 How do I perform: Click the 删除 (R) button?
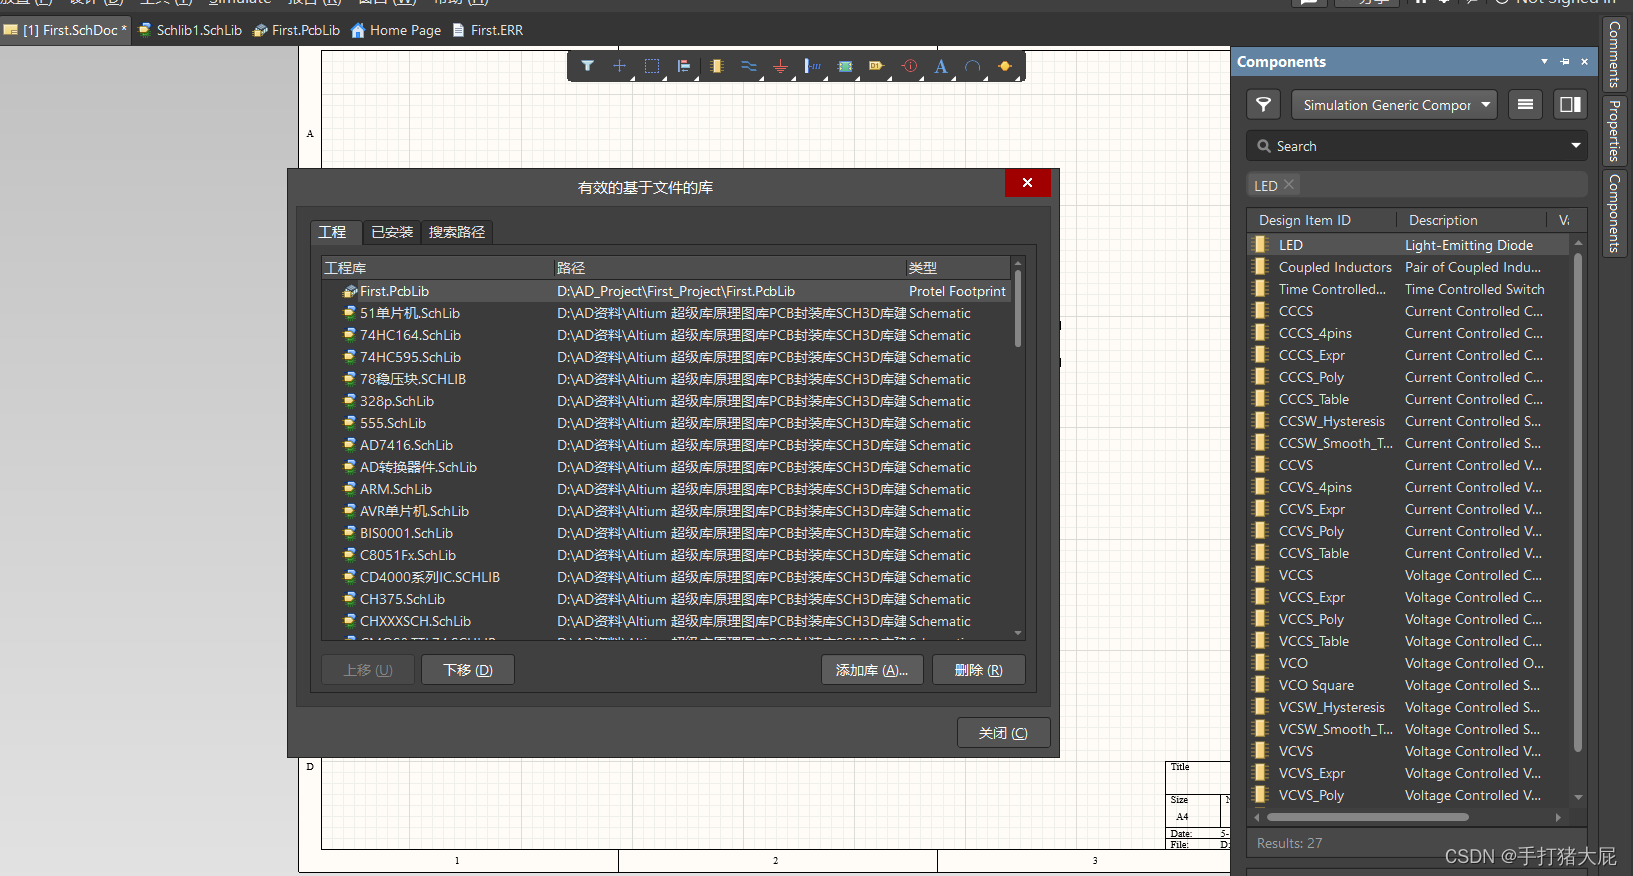click(979, 670)
